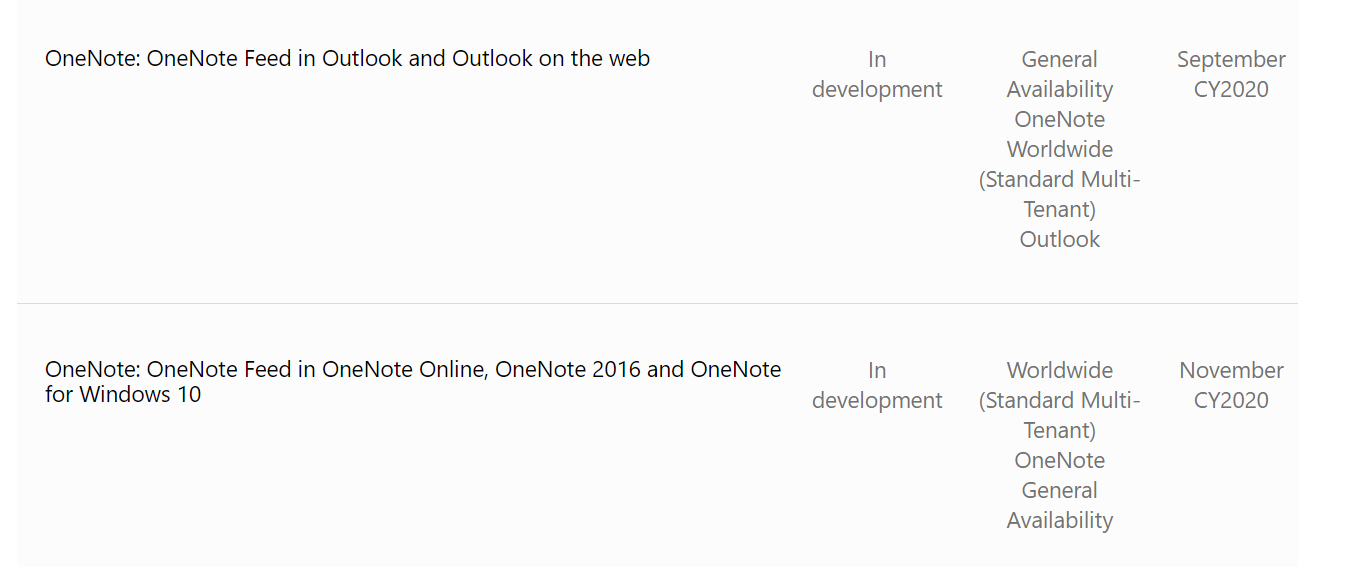Click tags cell starting "Worldwide (Standard Multi-Tenant)"
The image size is (1368, 567).
(x=1060, y=446)
